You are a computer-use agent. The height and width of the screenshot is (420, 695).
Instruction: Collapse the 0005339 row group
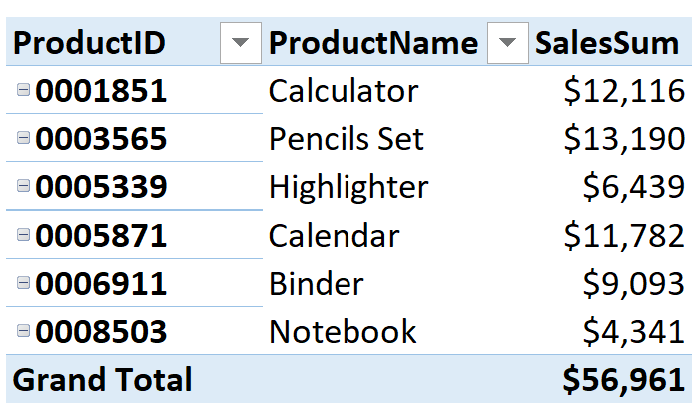(24, 187)
